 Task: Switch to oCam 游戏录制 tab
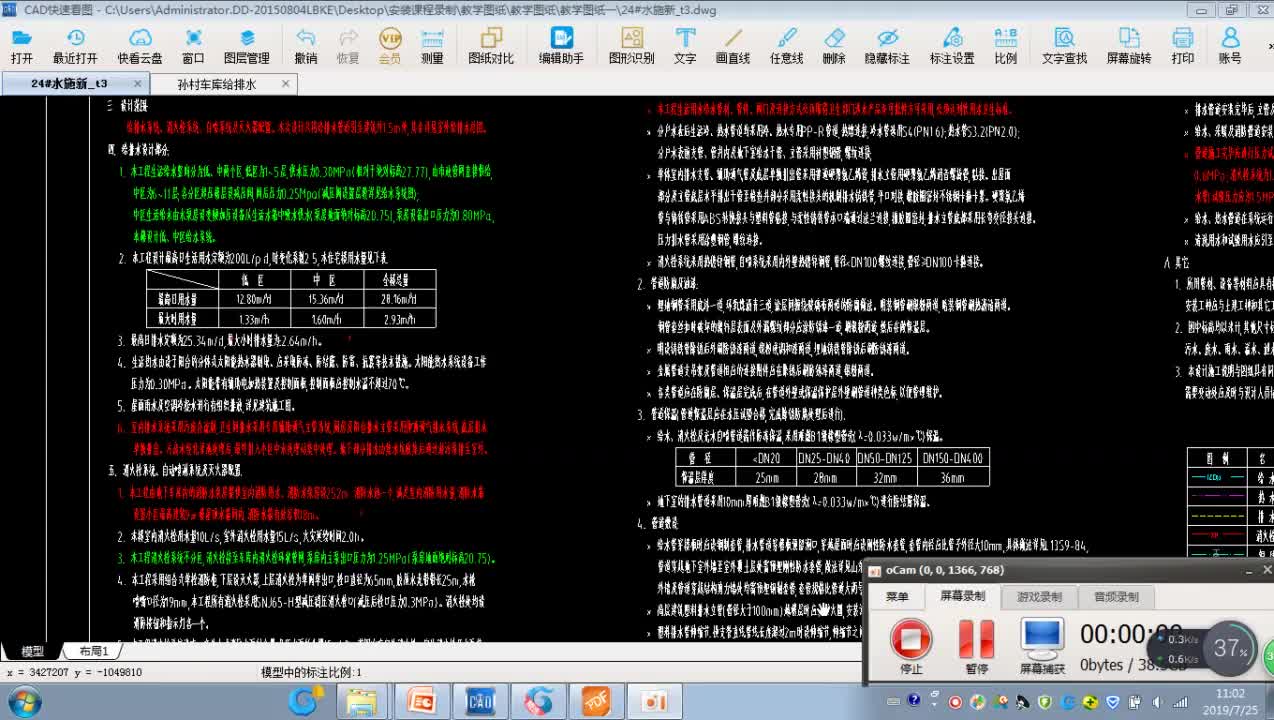pos(1039,597)
